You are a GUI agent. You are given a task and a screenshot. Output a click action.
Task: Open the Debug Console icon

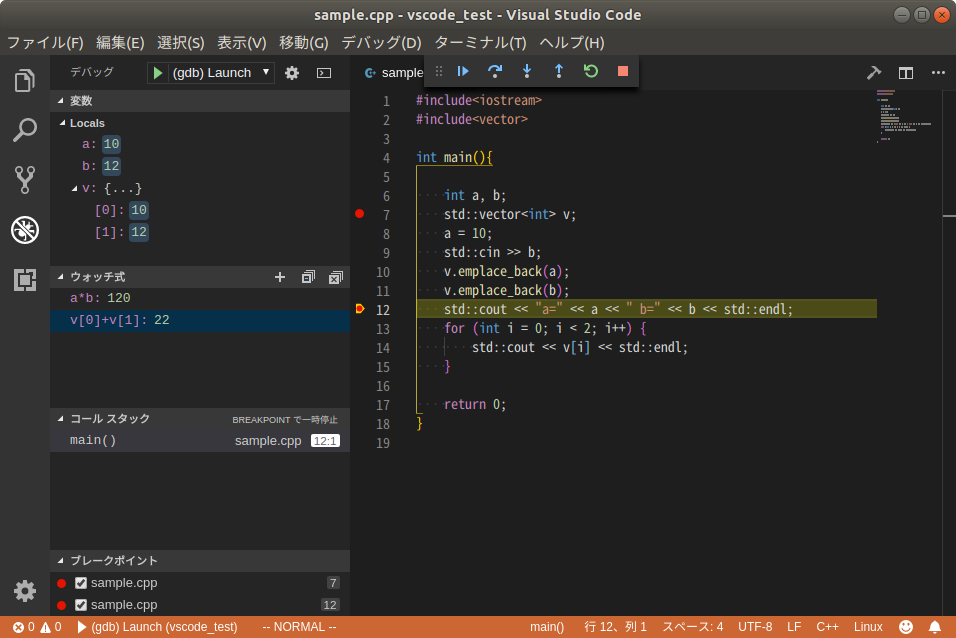(324, 73)
